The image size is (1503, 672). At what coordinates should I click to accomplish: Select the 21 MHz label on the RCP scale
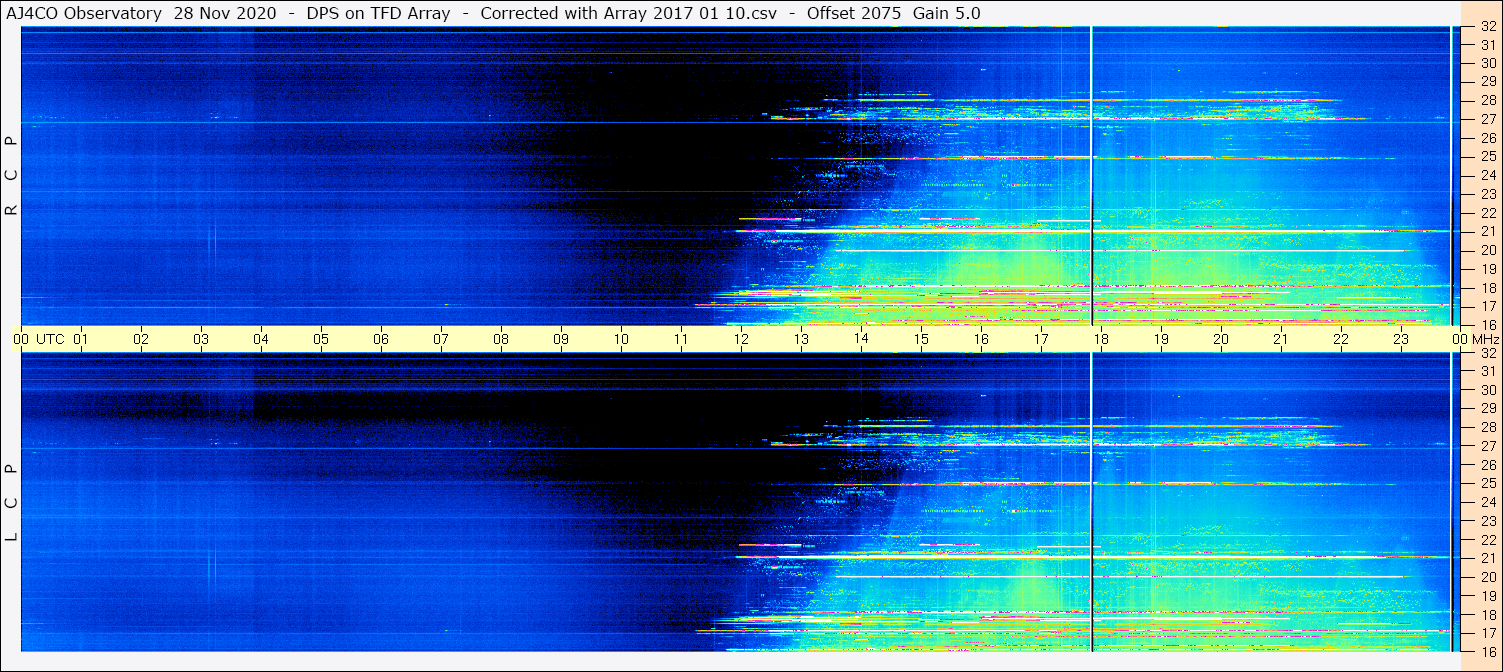coord(1487,231)
